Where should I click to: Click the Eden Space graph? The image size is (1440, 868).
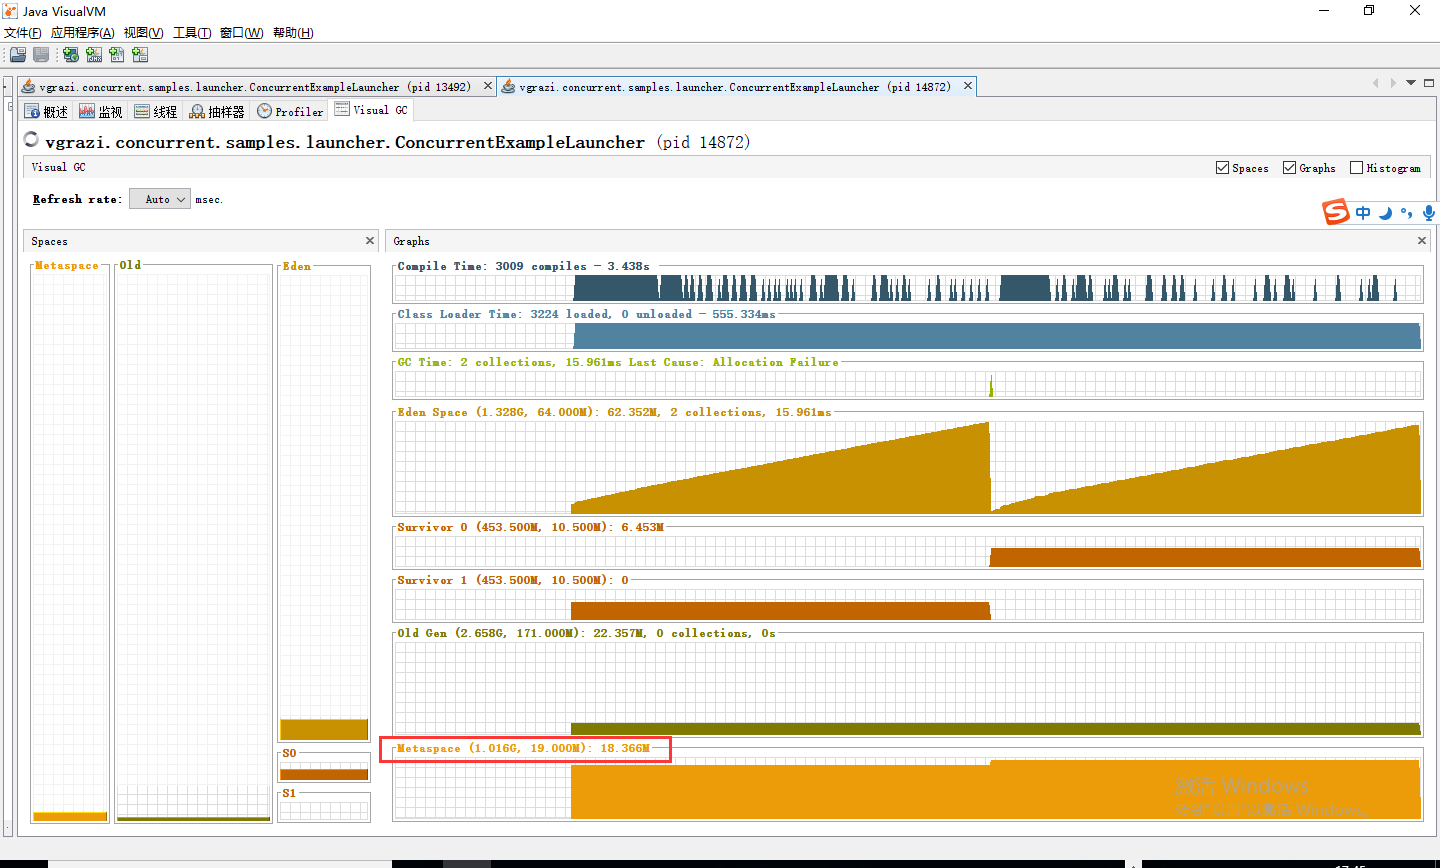908,467
